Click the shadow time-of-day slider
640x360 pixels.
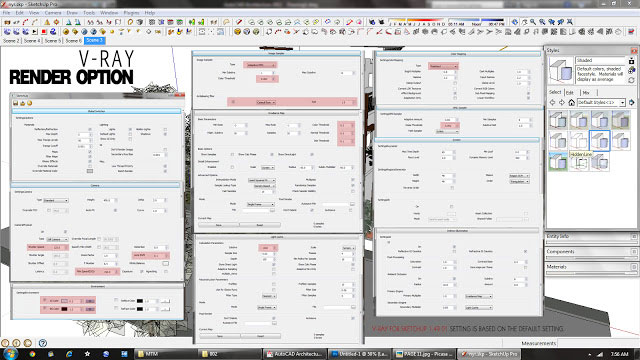(476, 20)
